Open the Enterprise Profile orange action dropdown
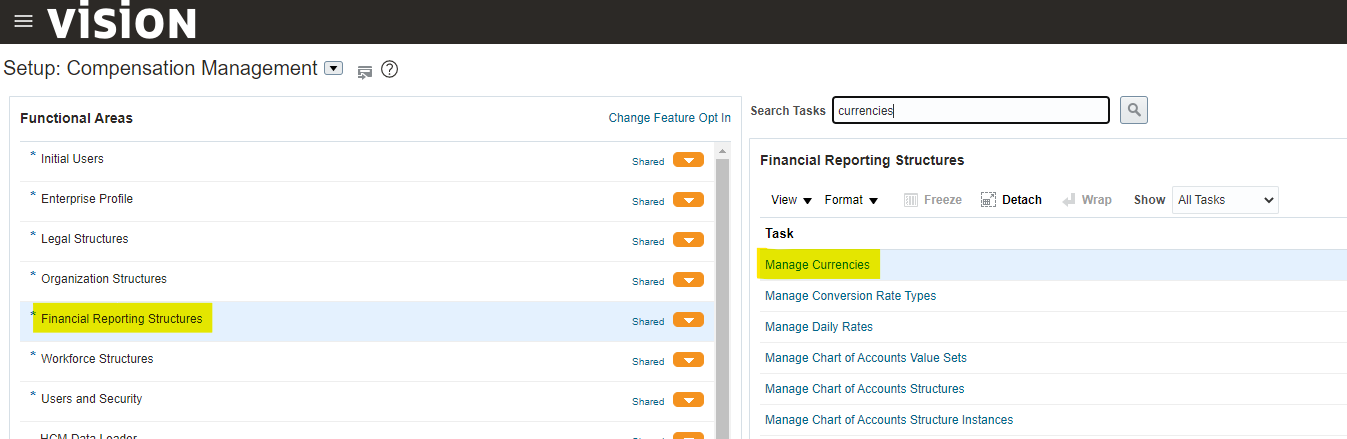 tap(688, 200)
